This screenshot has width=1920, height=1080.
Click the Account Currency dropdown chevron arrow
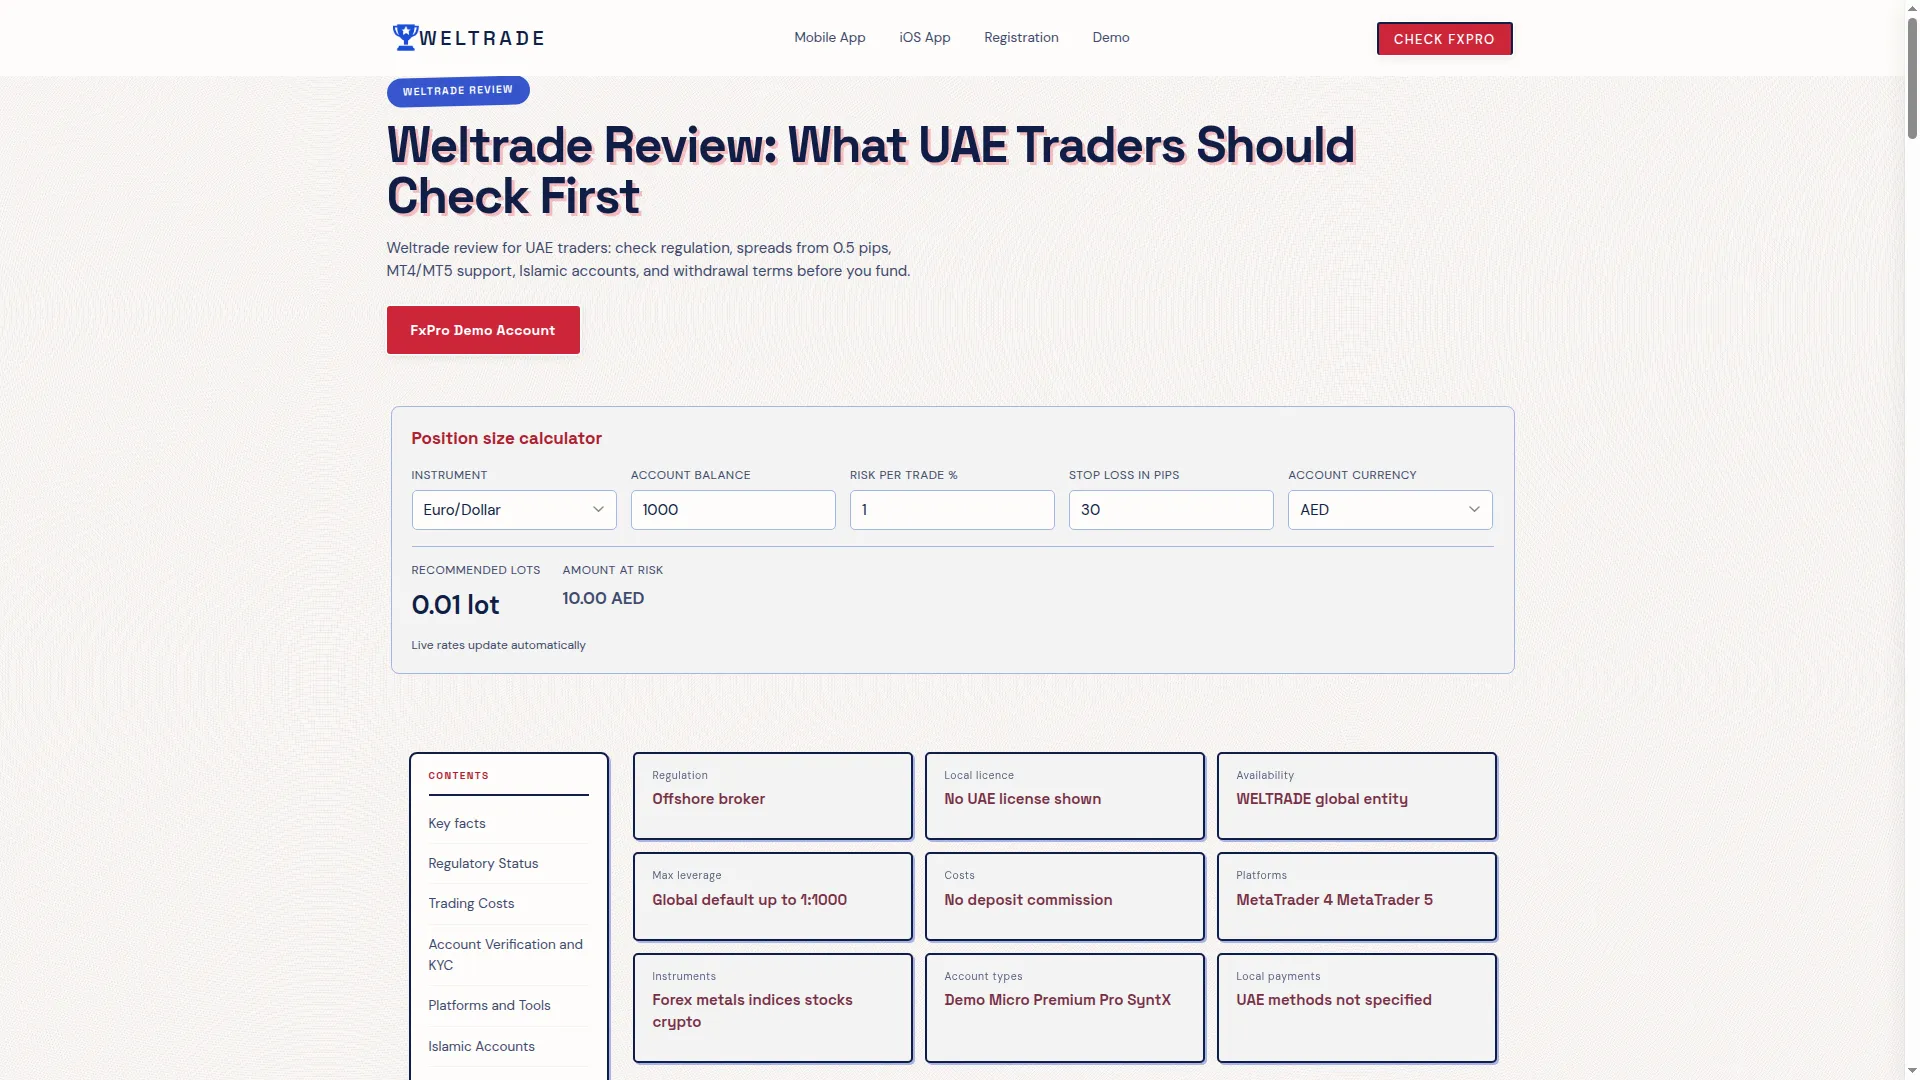click(1474, 510)
